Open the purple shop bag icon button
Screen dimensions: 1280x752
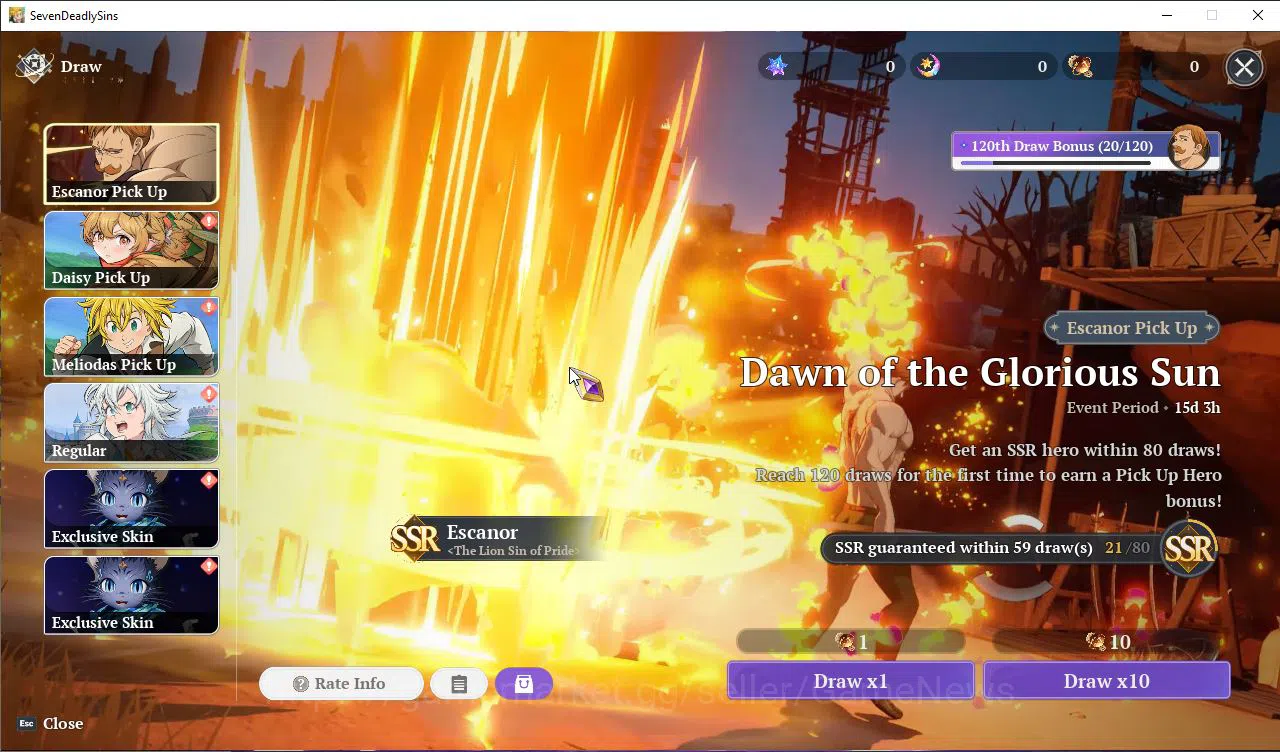click(x=524, y=684)
